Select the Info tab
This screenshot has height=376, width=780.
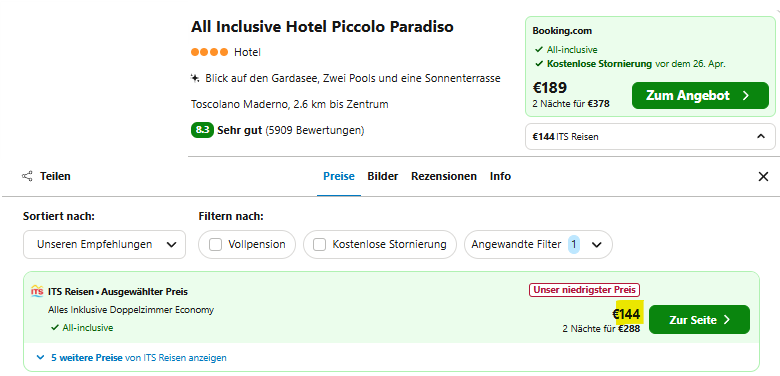pyautogui.click(x=500, y=176)
